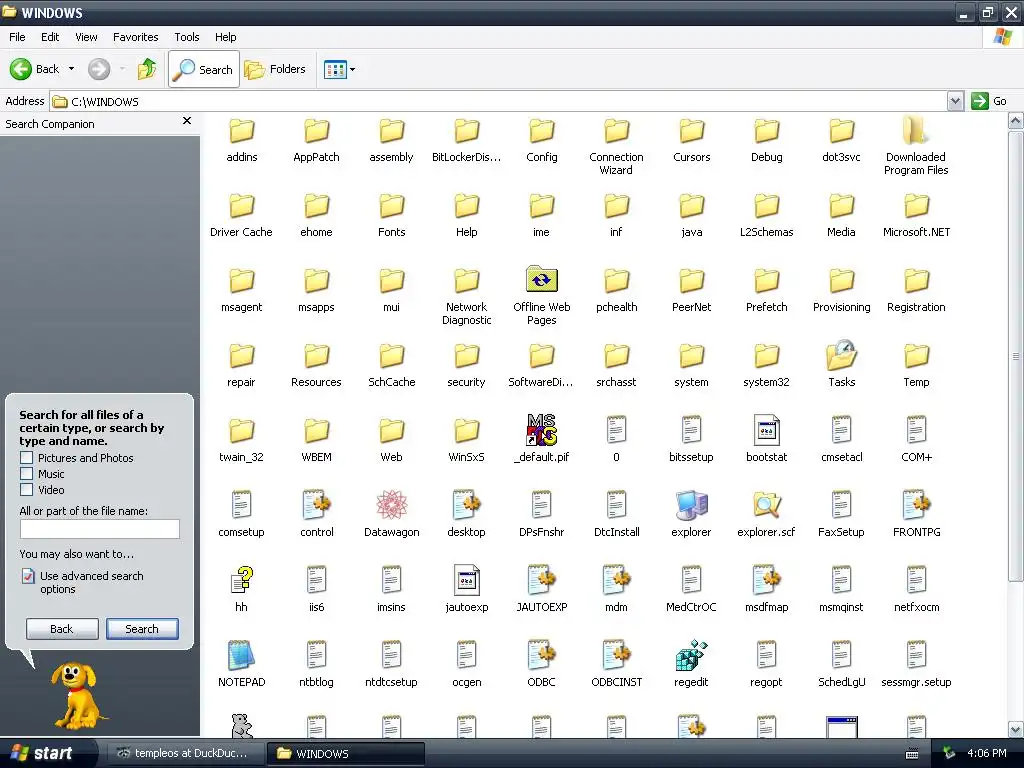The image size is (1024, 768).
Task: Check the Pictures and Photos checkbox
Action: 27,457
